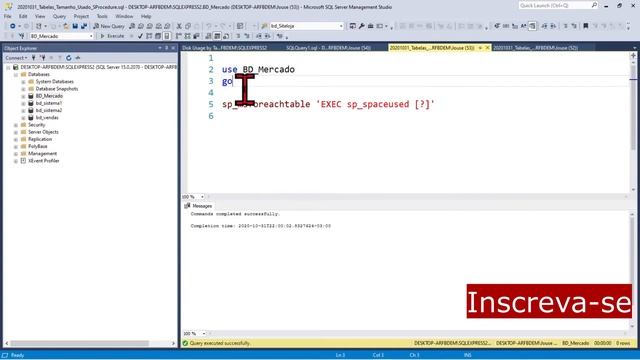
Task: Open the Connect dropdown in Object Explorer
Action: [x=16, y=58]
